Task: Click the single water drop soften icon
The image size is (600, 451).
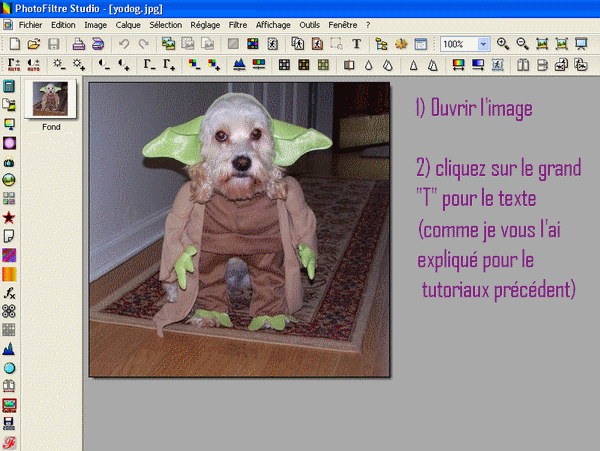Action: [x=368, y=65]
